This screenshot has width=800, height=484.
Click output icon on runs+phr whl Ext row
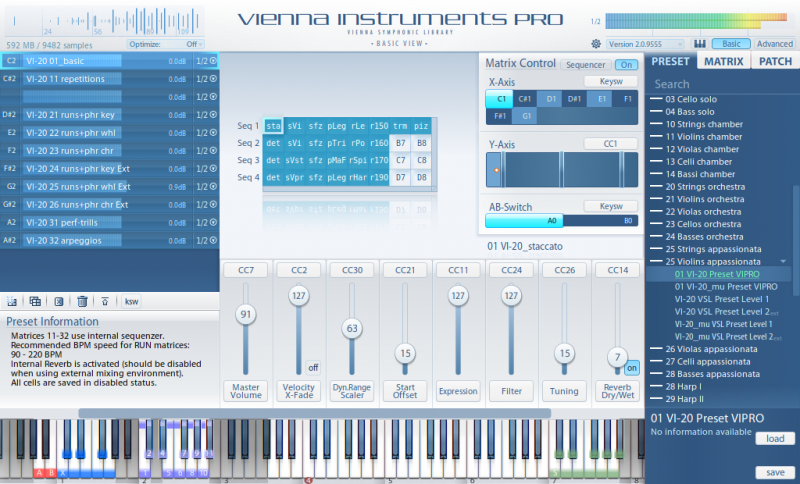(213, 186)
